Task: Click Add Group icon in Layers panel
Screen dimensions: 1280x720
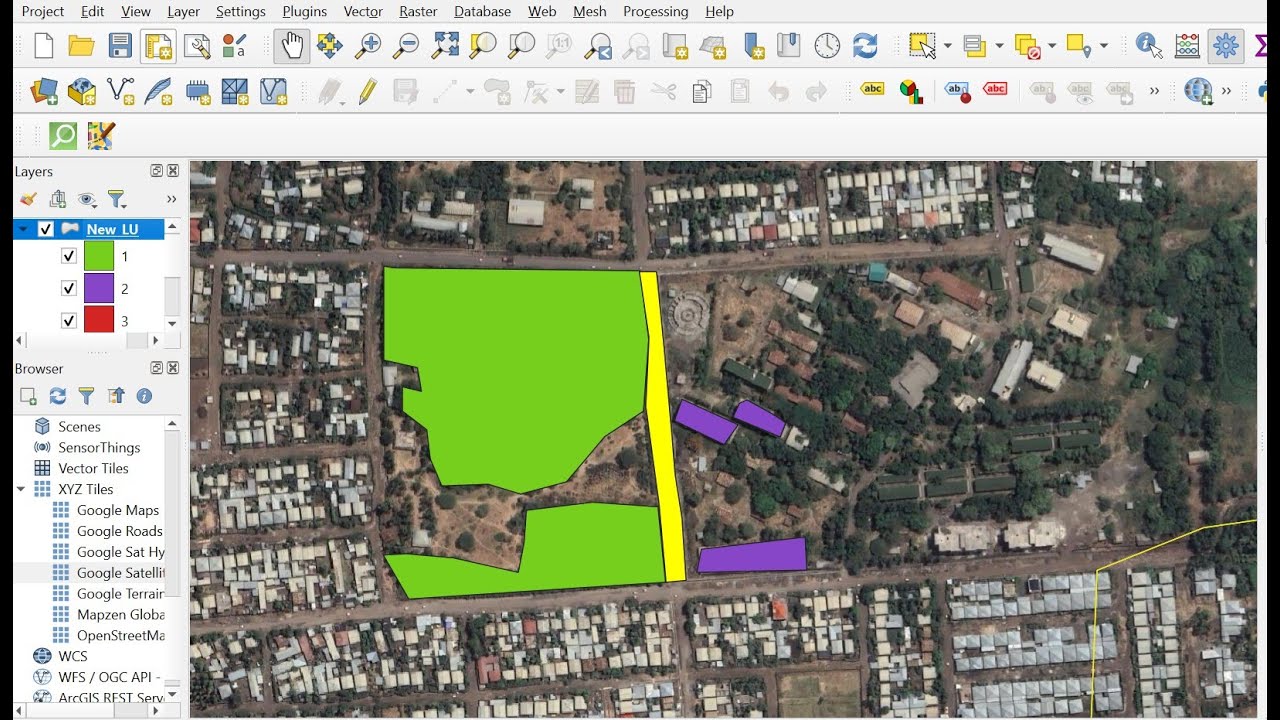Action: 57,199
